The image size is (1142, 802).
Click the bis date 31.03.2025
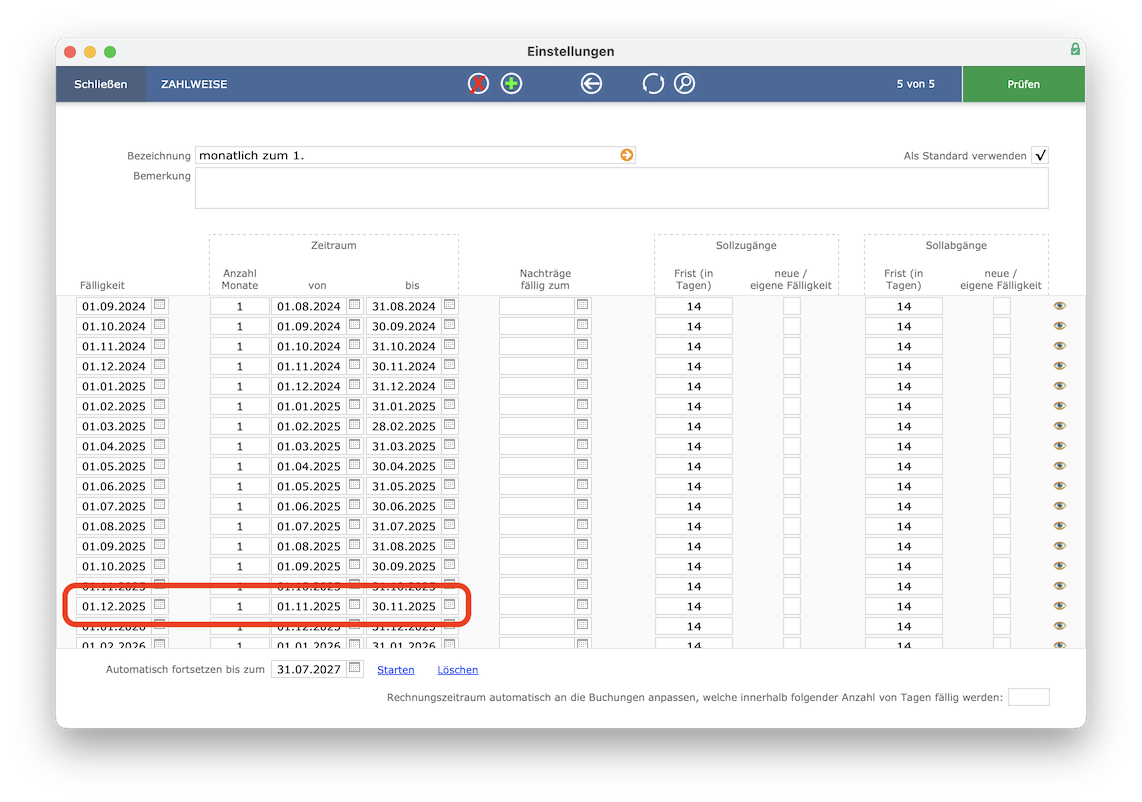tap(403, 446)
